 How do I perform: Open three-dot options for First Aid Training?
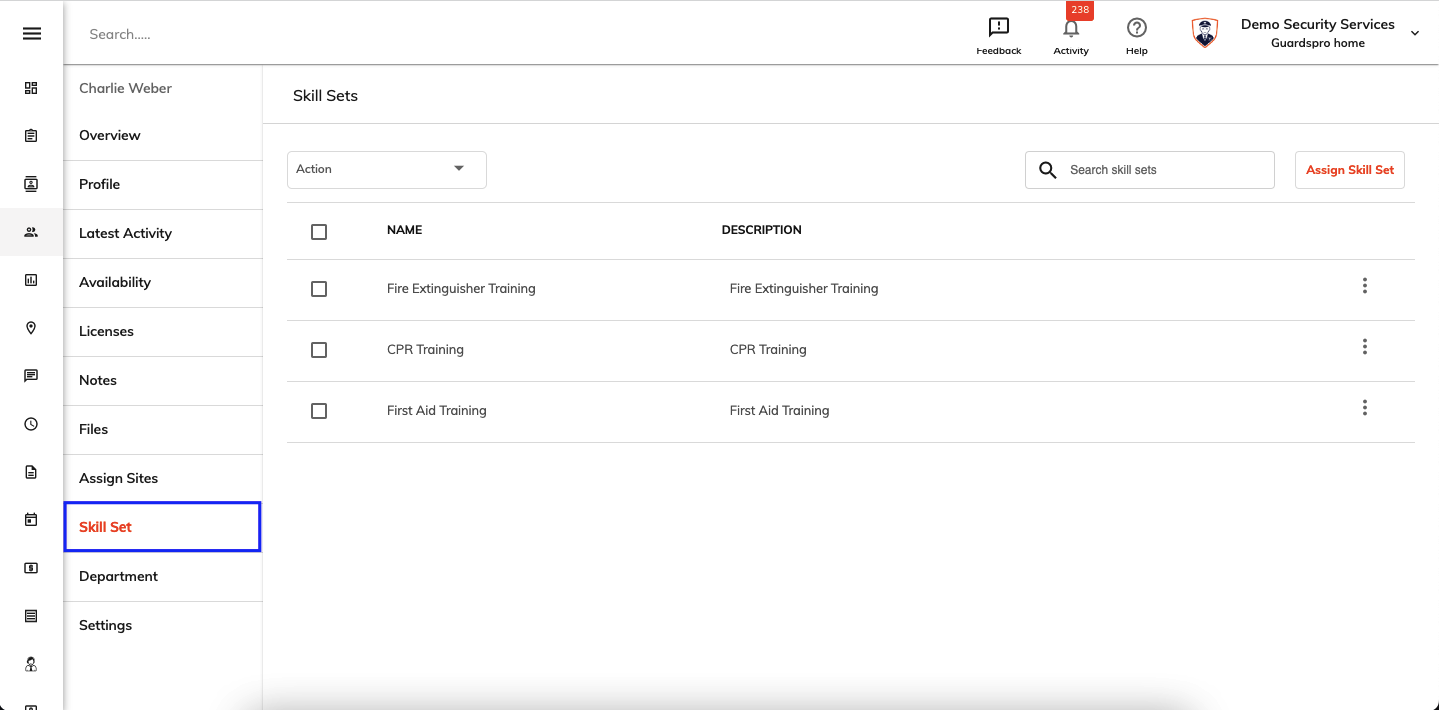tap(1364, 408)
